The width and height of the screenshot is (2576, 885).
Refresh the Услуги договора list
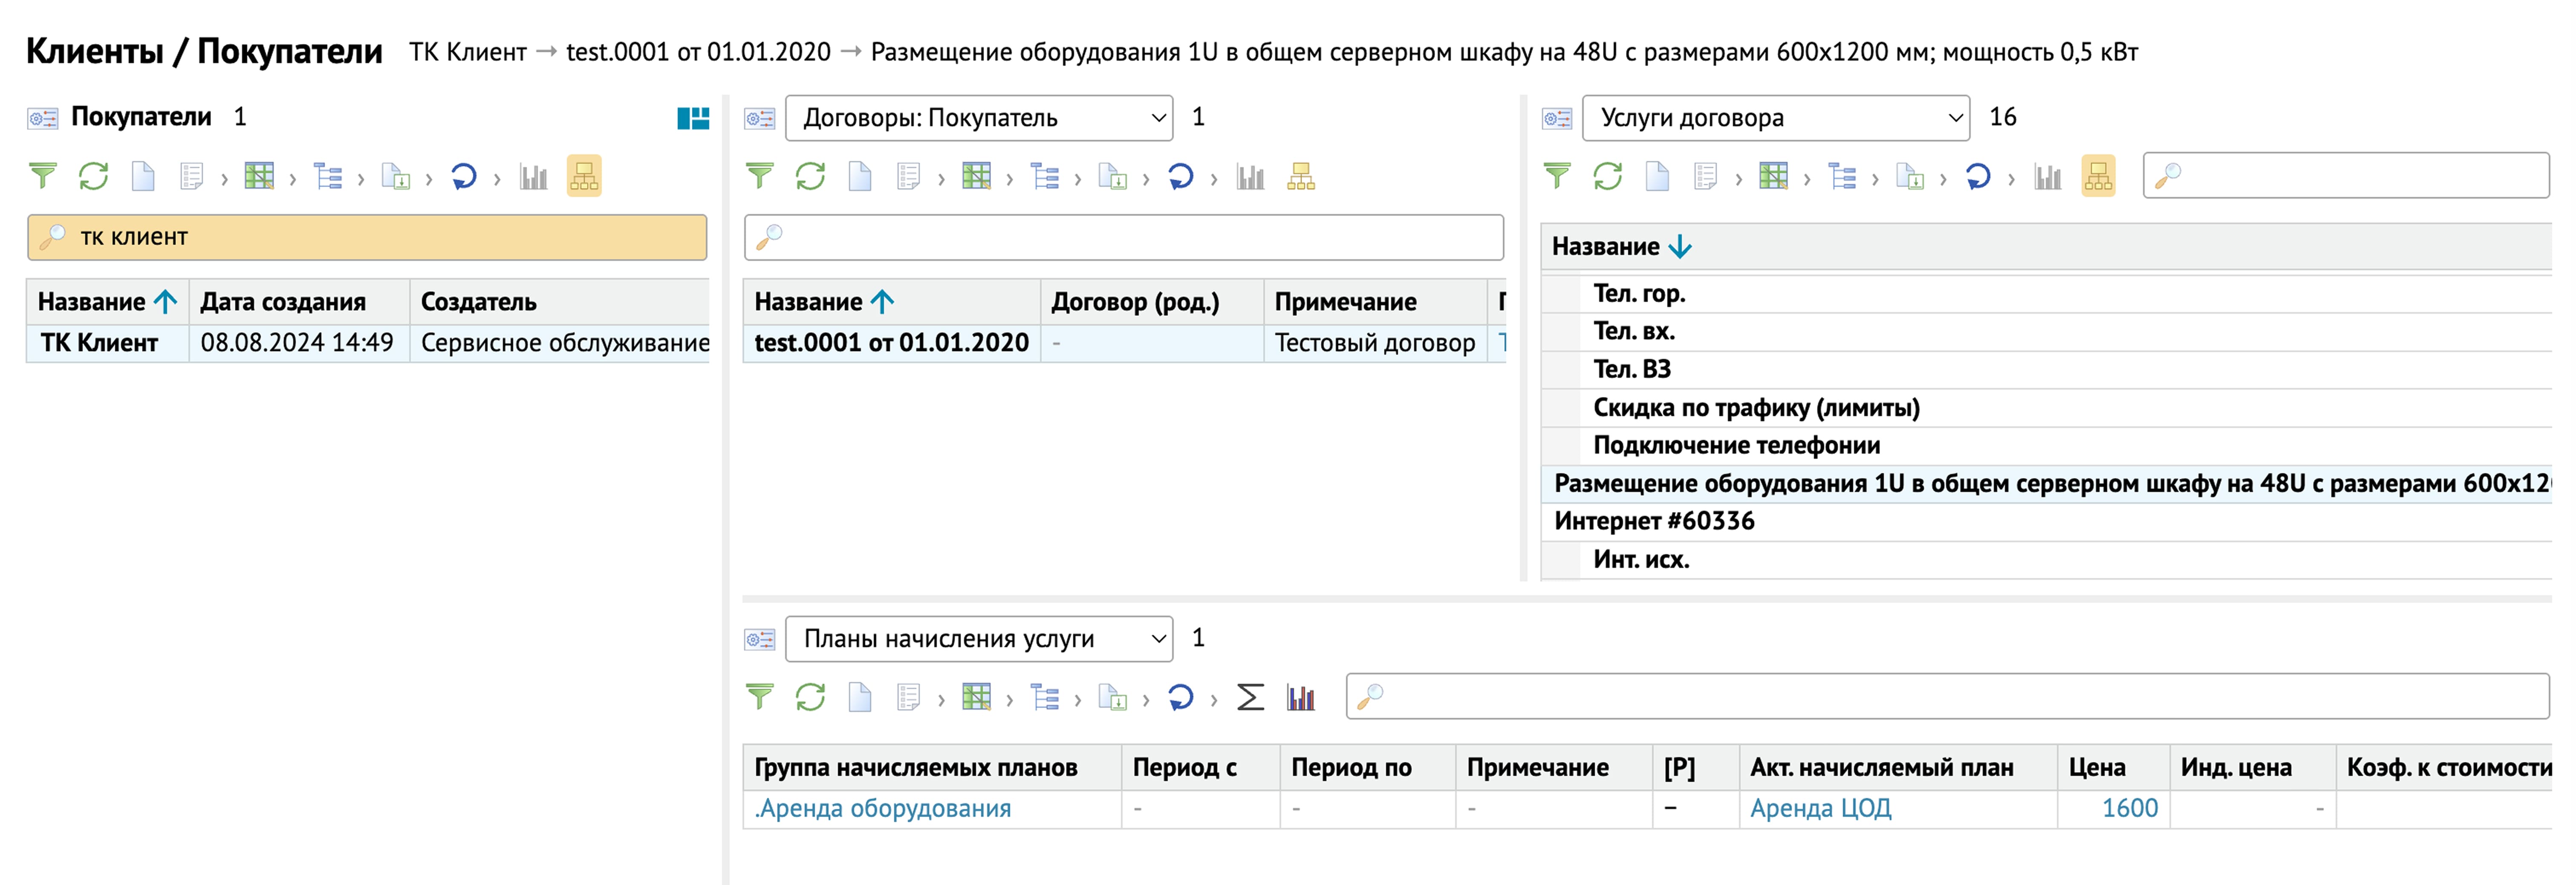pos(1608,177)
